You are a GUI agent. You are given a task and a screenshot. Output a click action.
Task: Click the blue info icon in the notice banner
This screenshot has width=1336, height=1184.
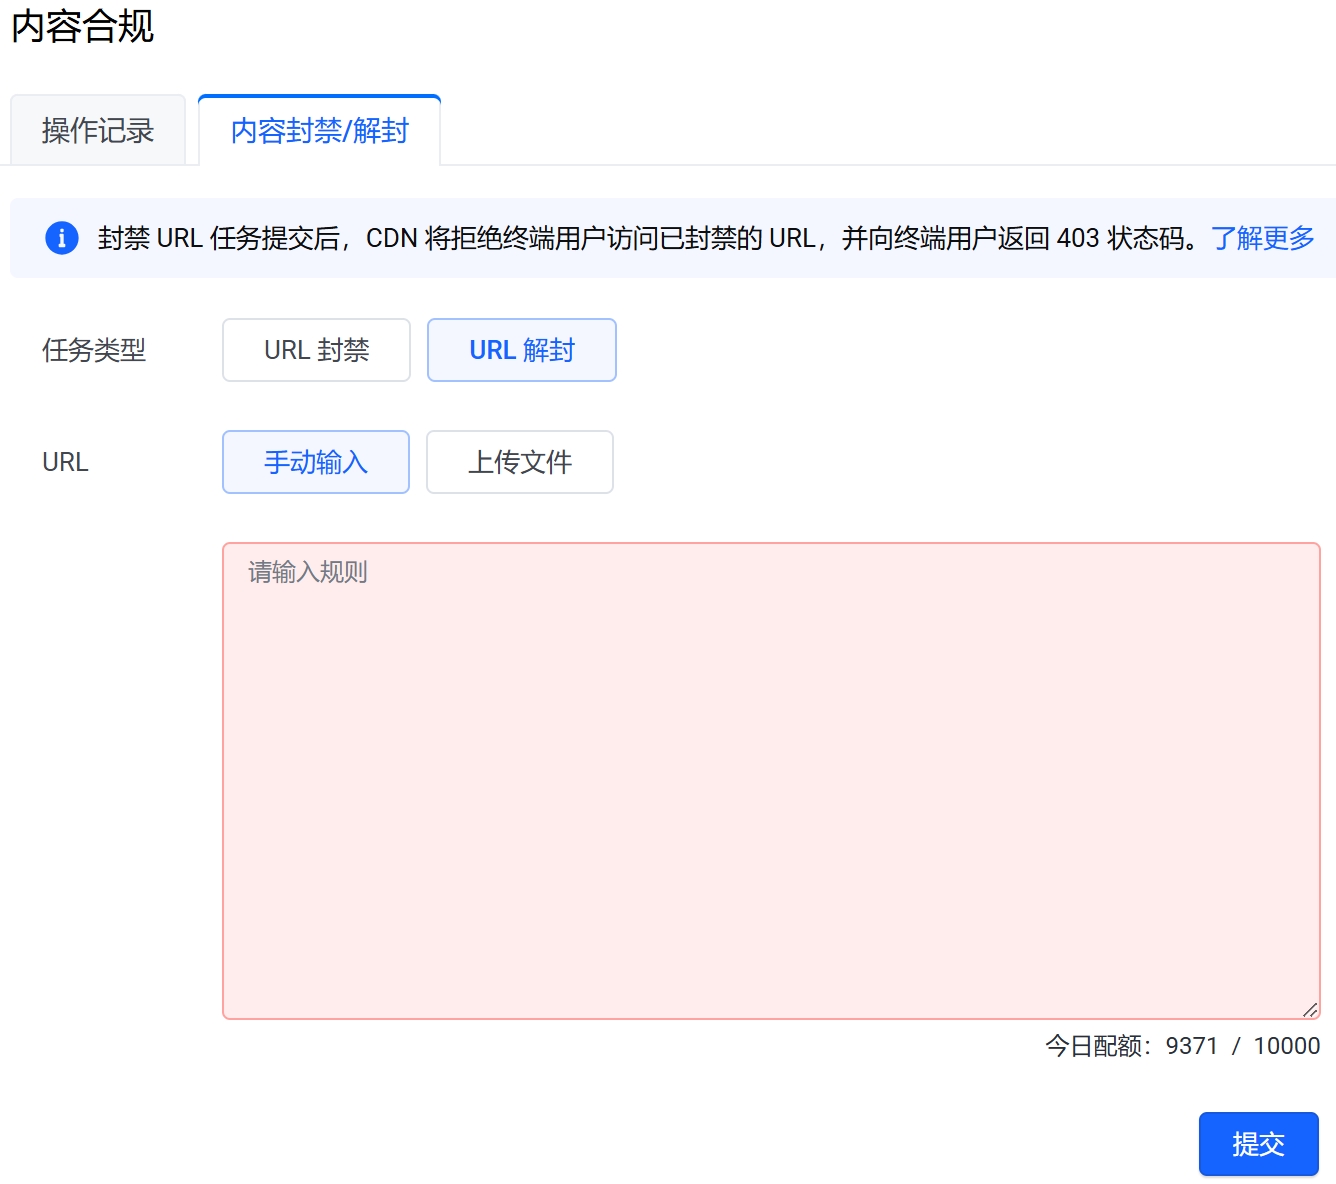coord(62,238)
